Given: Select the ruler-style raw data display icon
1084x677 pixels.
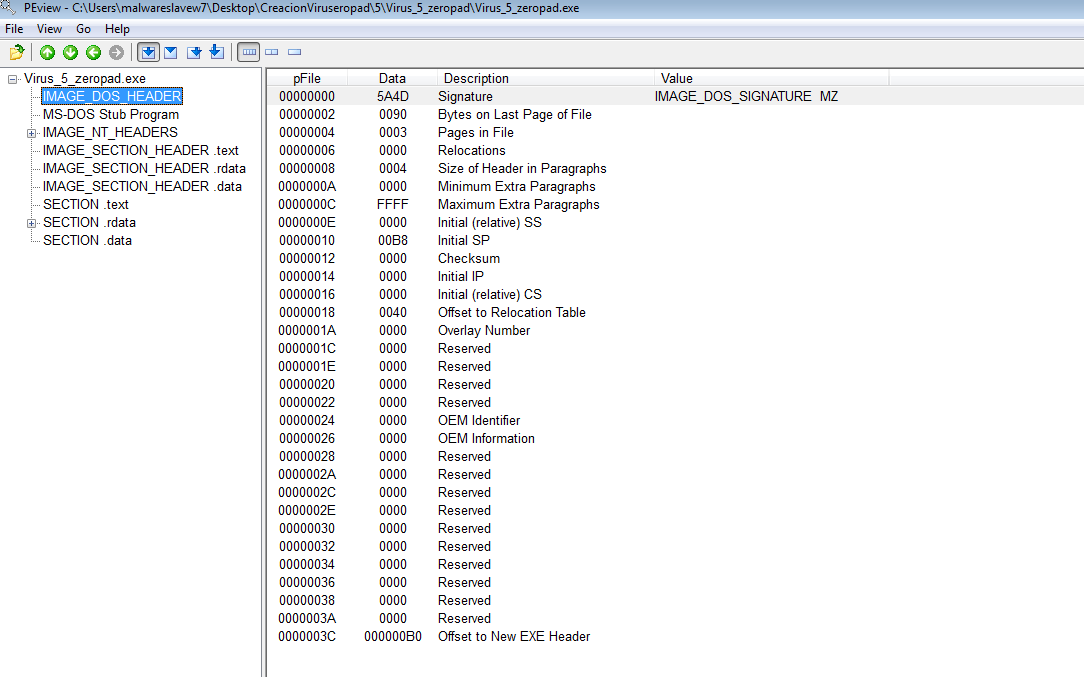Looking at the screenshot, I should coord(247,52).
